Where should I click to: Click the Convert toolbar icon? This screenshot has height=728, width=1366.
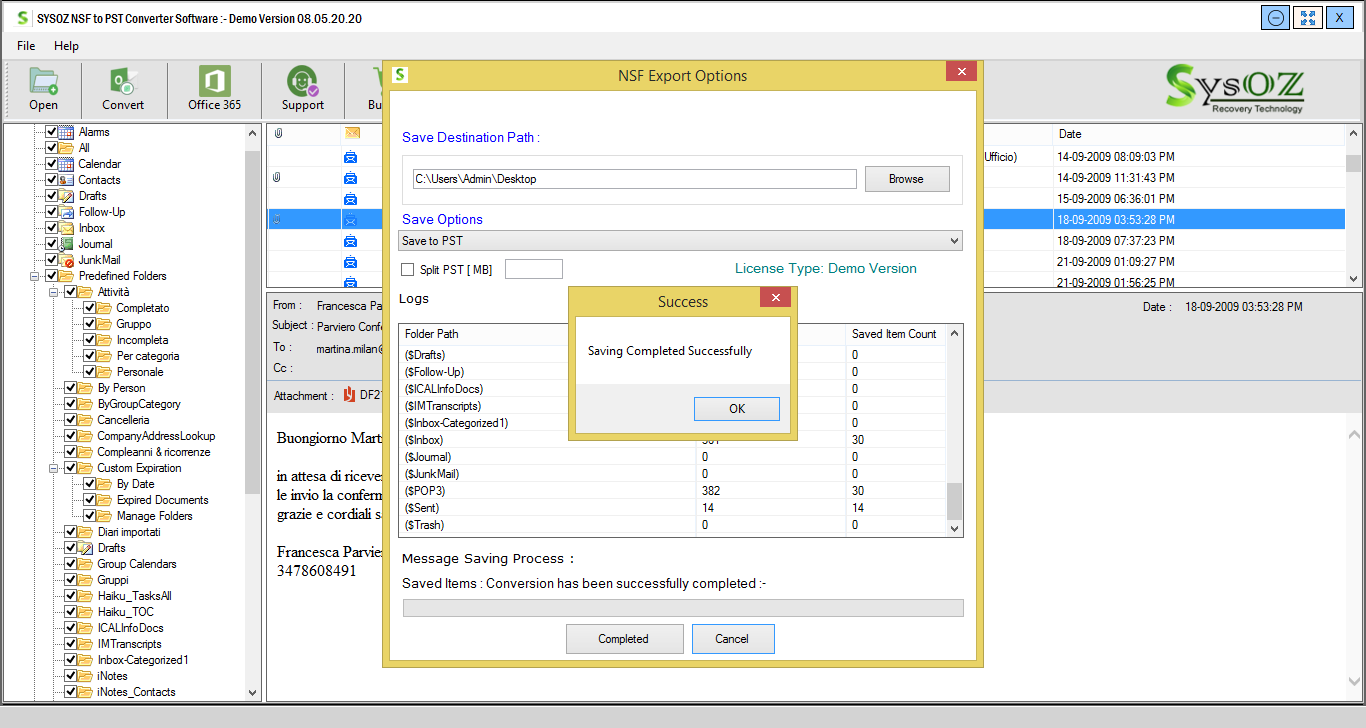point(123,82)
